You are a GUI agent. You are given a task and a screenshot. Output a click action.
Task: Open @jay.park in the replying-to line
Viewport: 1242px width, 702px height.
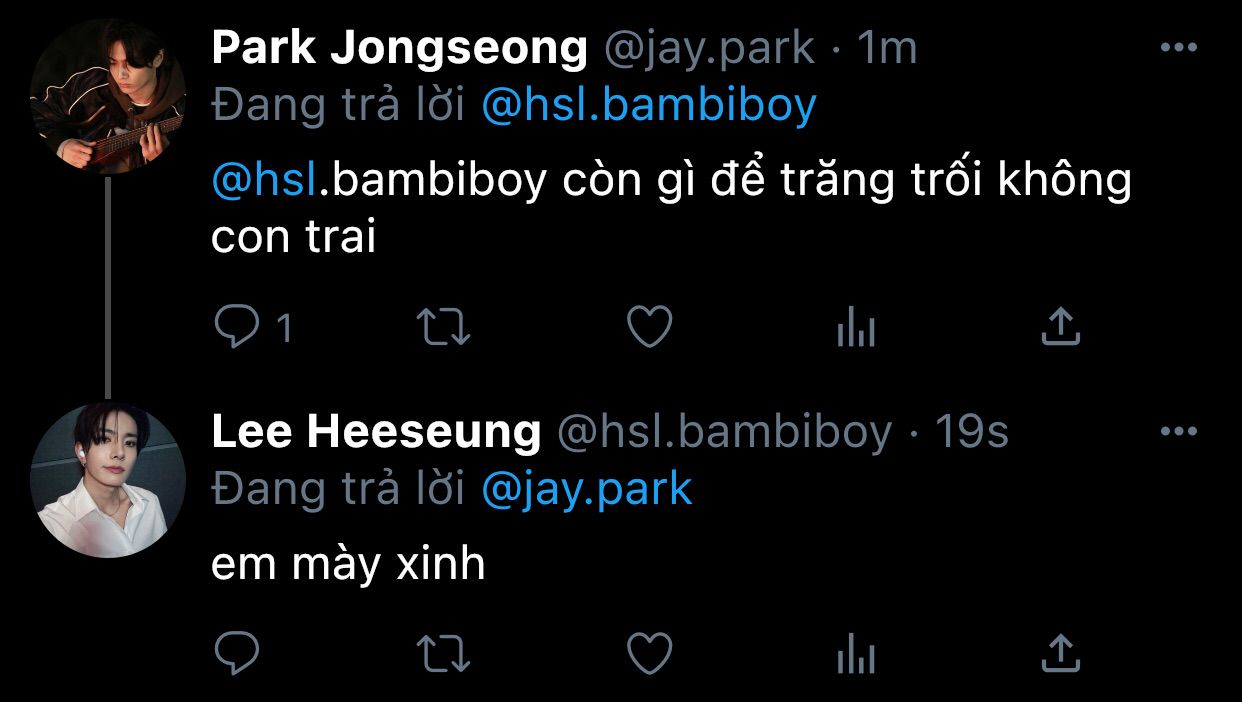(x=587, y=490)
